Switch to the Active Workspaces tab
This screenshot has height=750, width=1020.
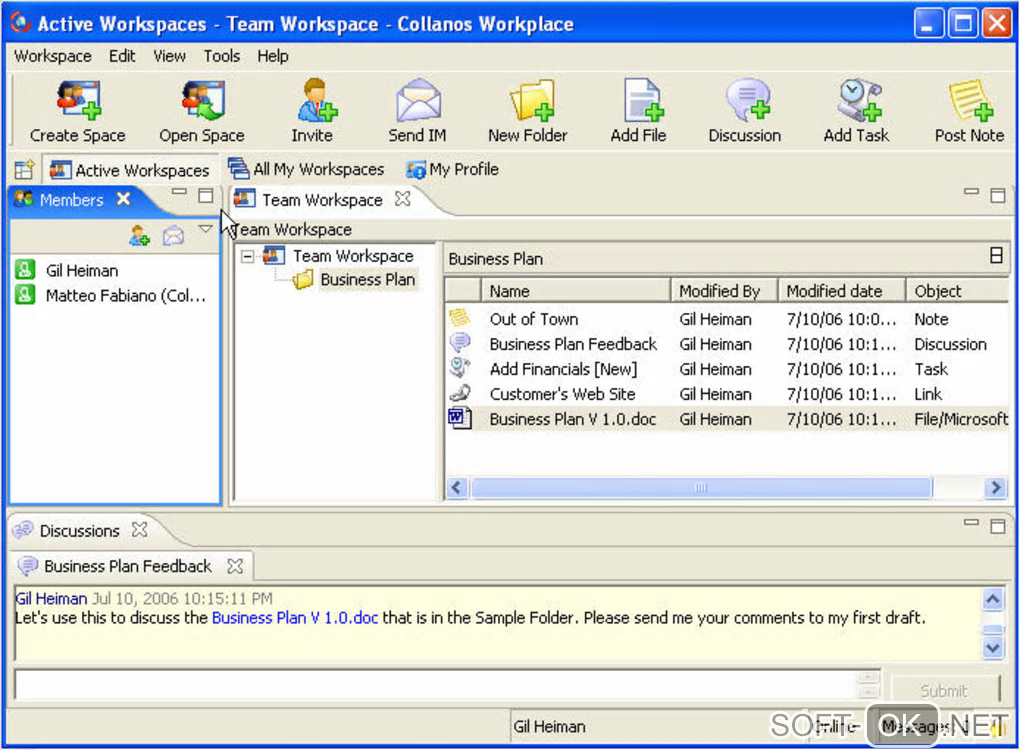[x=130, y=170]
